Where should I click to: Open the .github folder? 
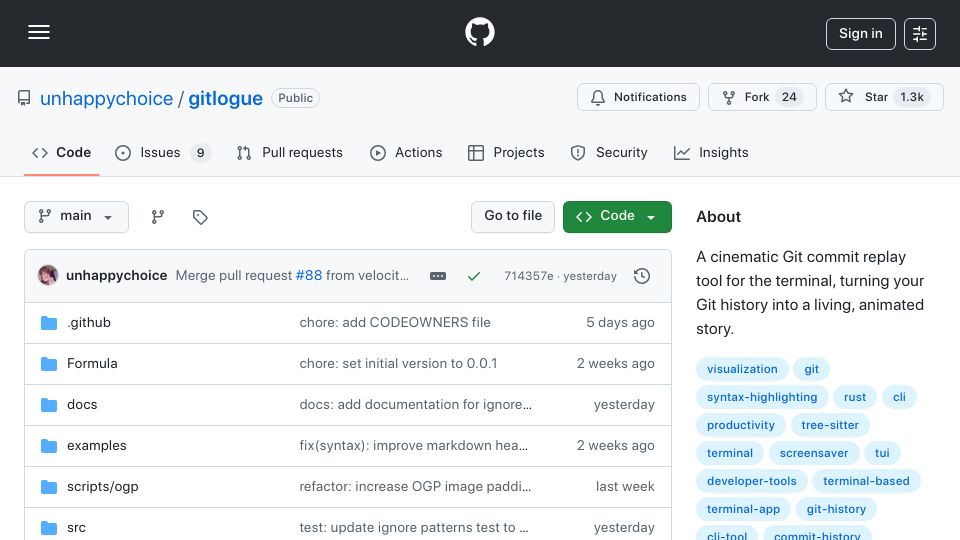[89, 323]
